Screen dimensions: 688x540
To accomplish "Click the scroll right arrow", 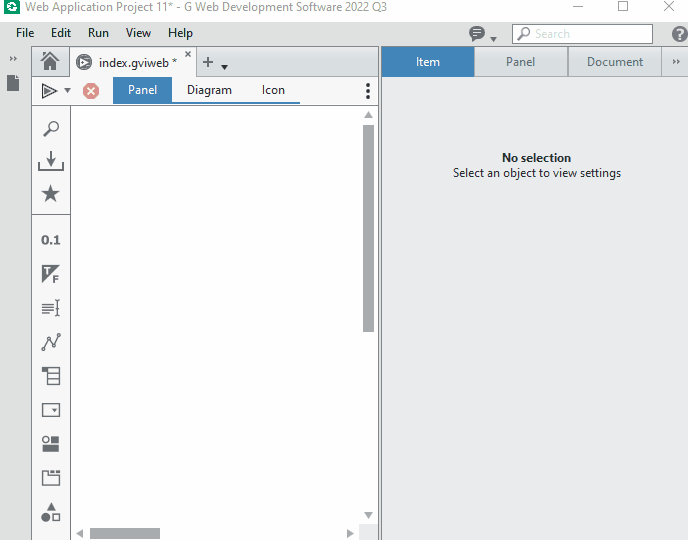I will coord(350,533).
